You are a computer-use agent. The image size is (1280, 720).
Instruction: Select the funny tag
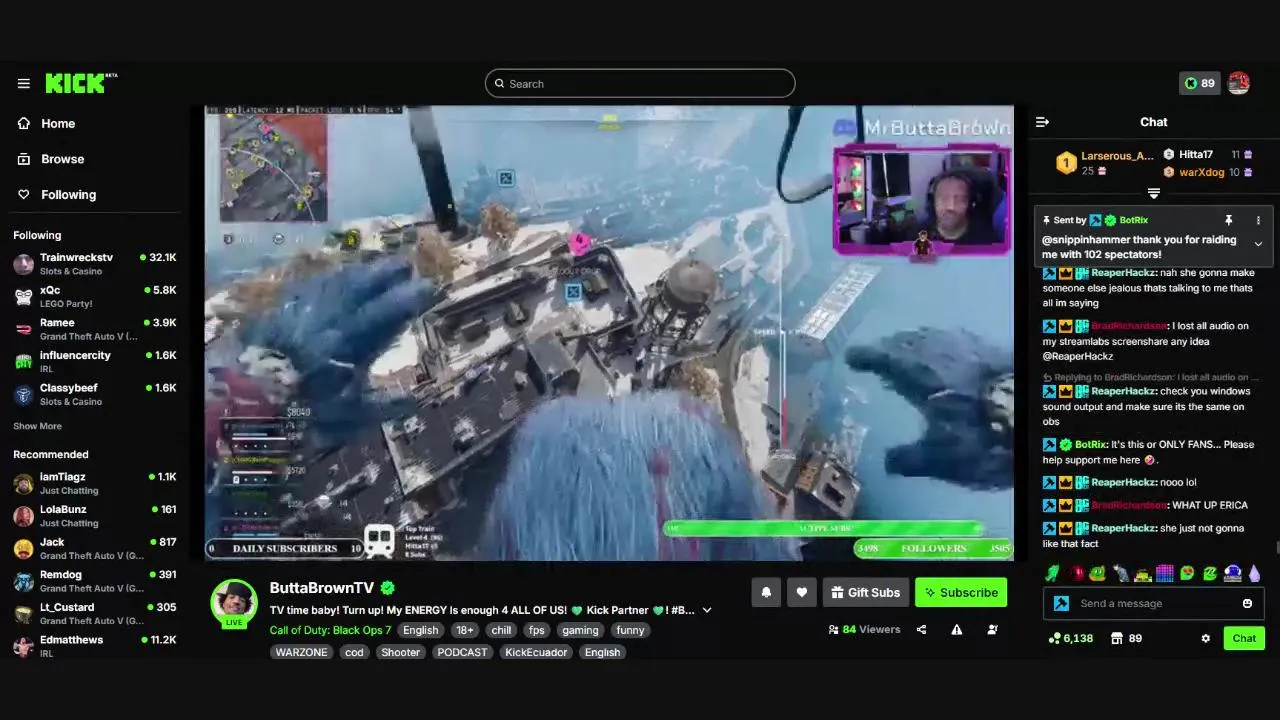click(630, 630)
